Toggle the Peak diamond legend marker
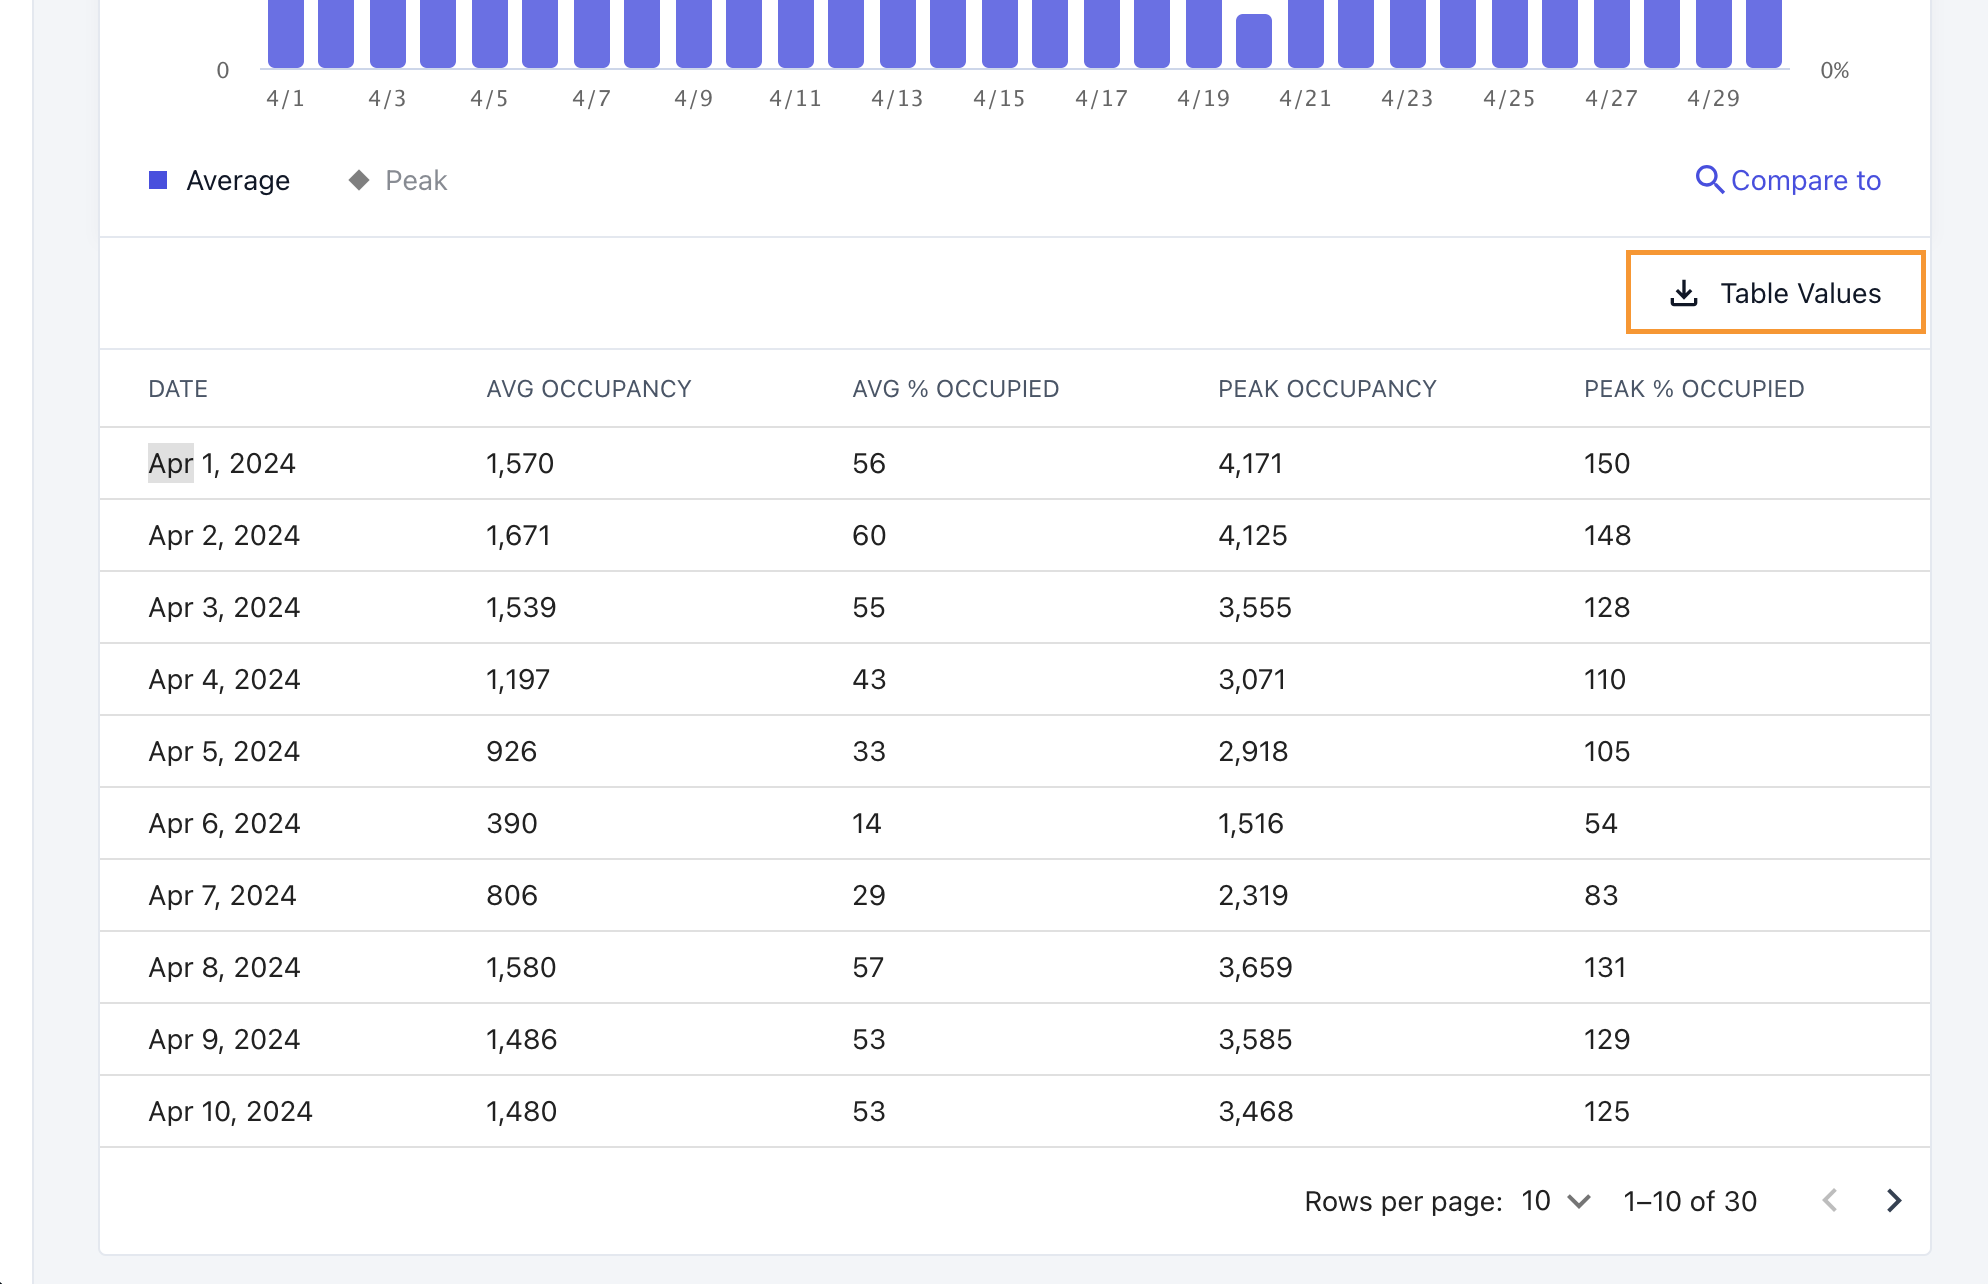This screenshot has width=1988, height=1284. (x=359, y=180)
